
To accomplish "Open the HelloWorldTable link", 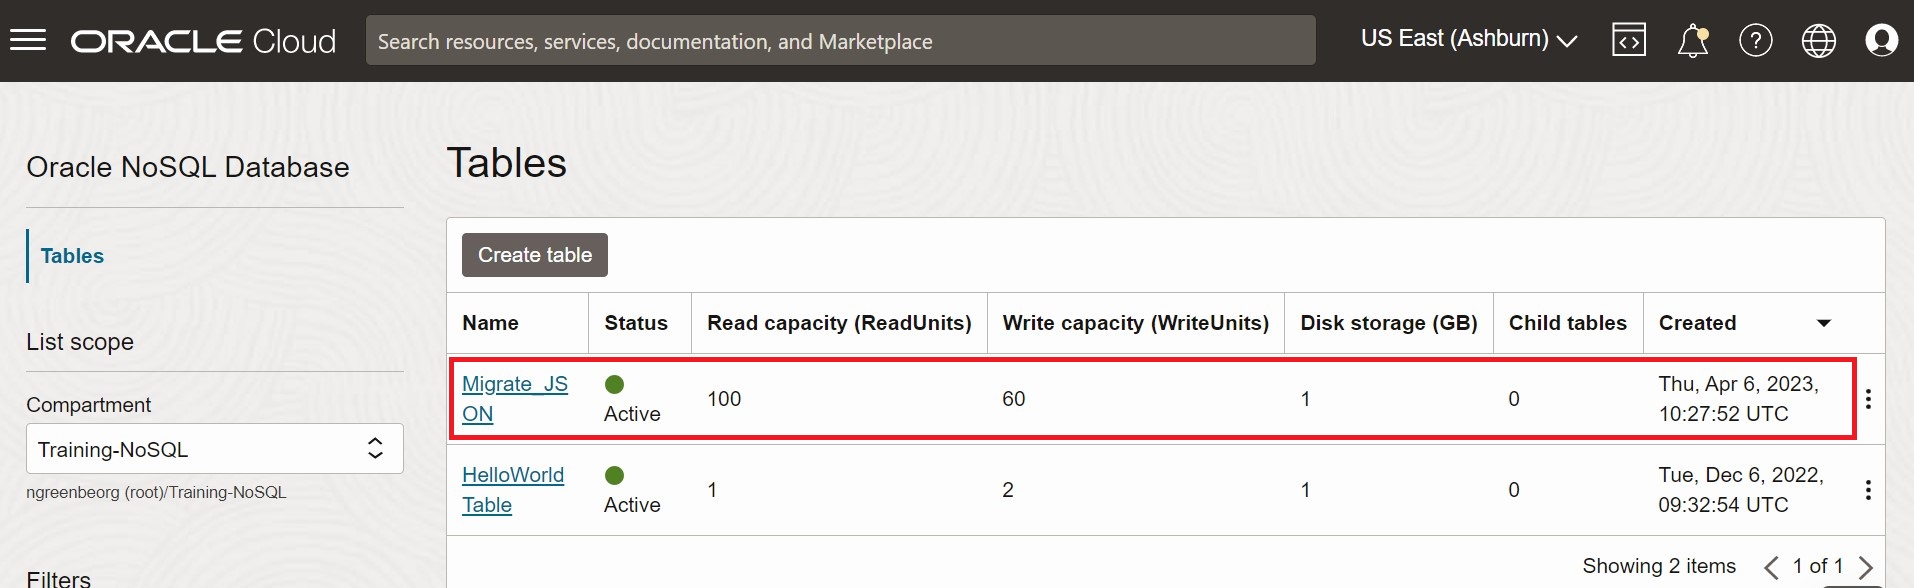I will pos(513,490).
